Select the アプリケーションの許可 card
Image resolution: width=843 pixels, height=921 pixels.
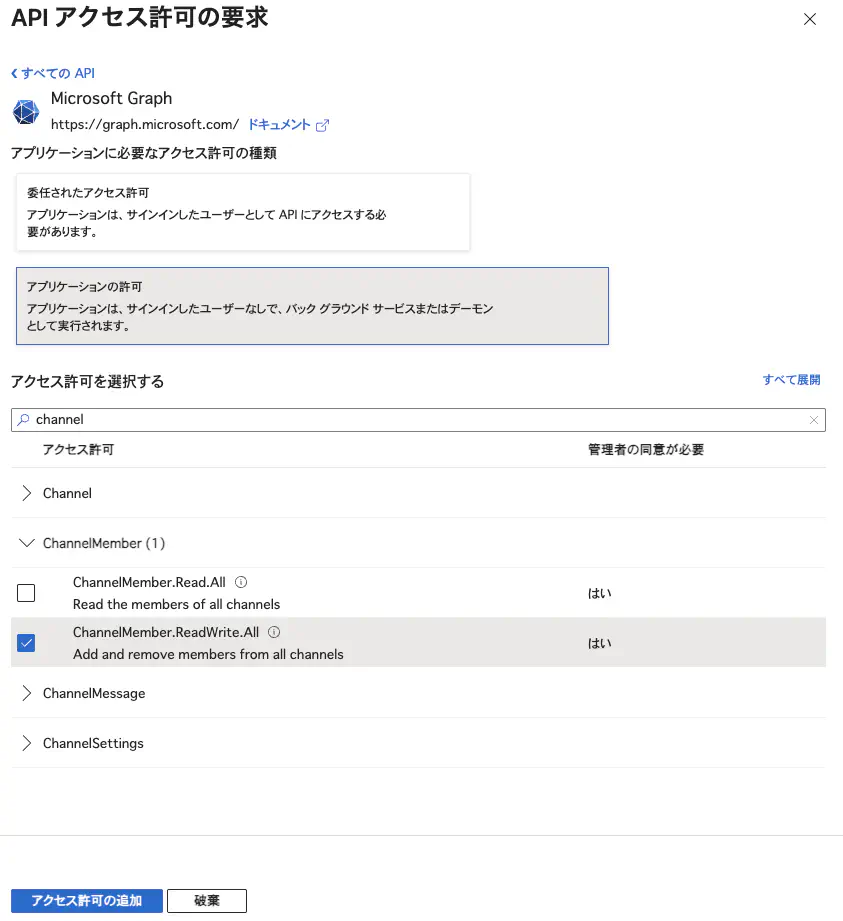pyautogui.click(x=312, y=306)
